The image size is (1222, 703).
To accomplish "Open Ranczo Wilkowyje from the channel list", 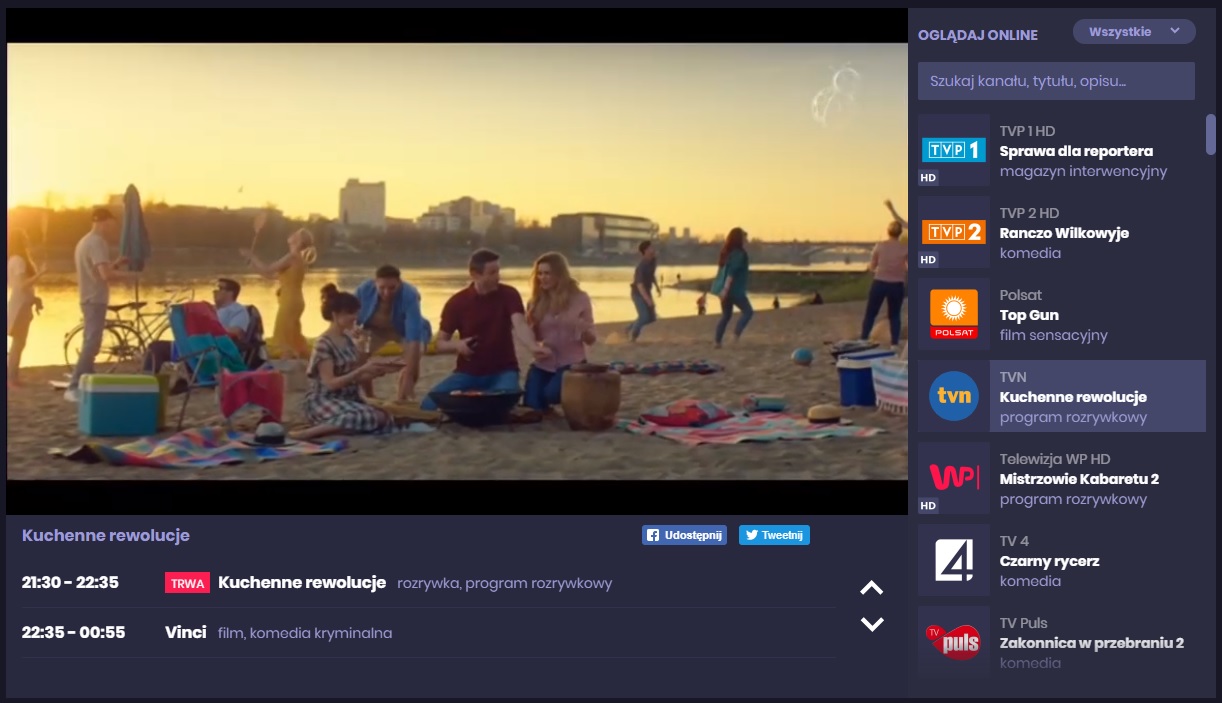I will point(1065,233).
